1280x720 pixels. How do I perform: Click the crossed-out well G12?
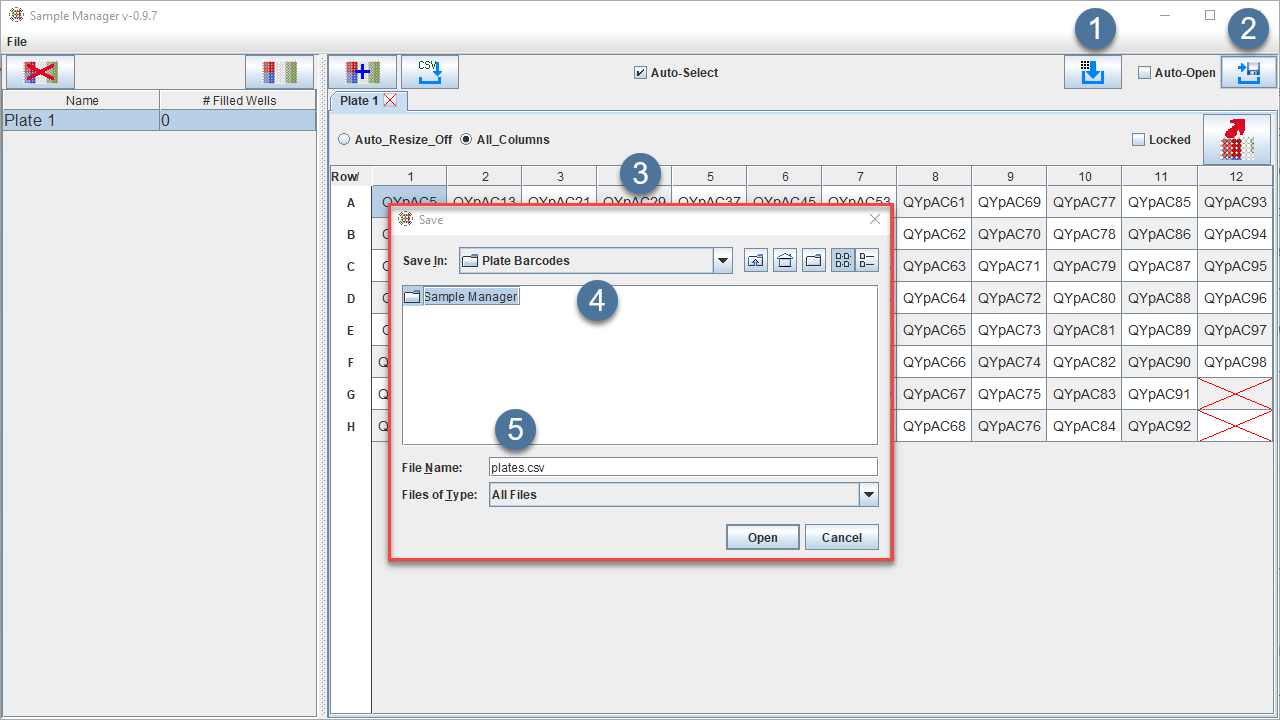[x=1235, y=394]
